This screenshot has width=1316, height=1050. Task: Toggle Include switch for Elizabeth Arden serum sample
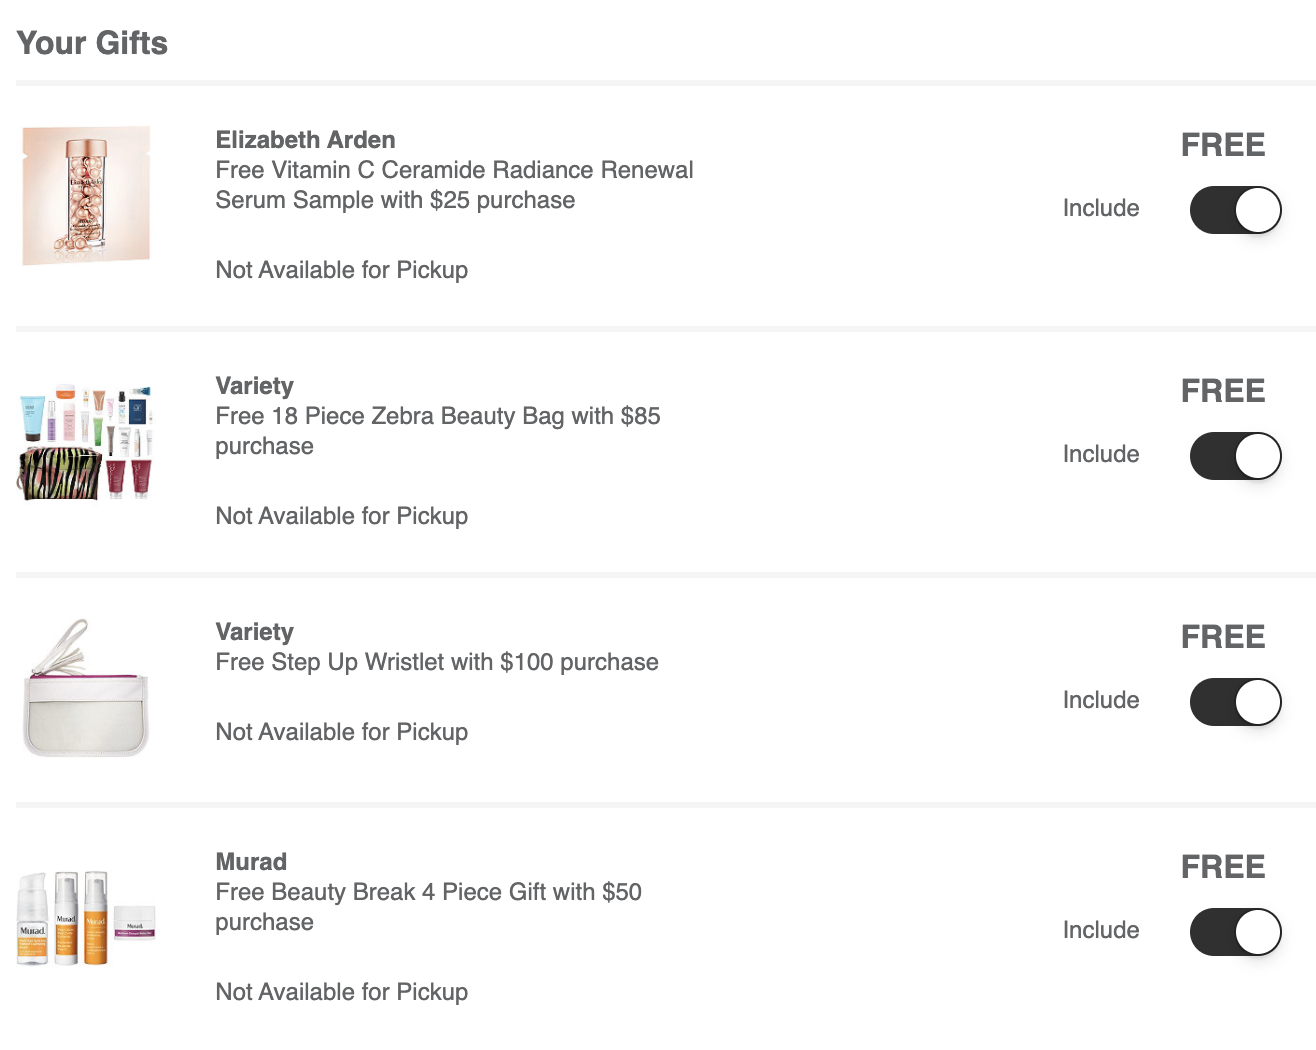(1235, 210)
